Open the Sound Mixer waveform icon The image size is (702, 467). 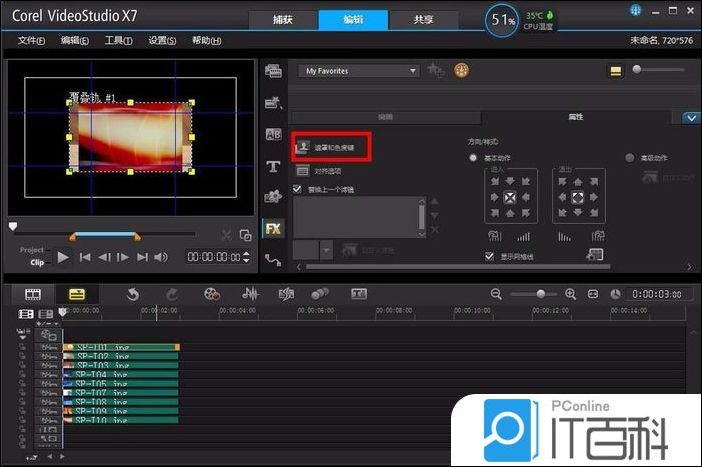tap(250, 294)
